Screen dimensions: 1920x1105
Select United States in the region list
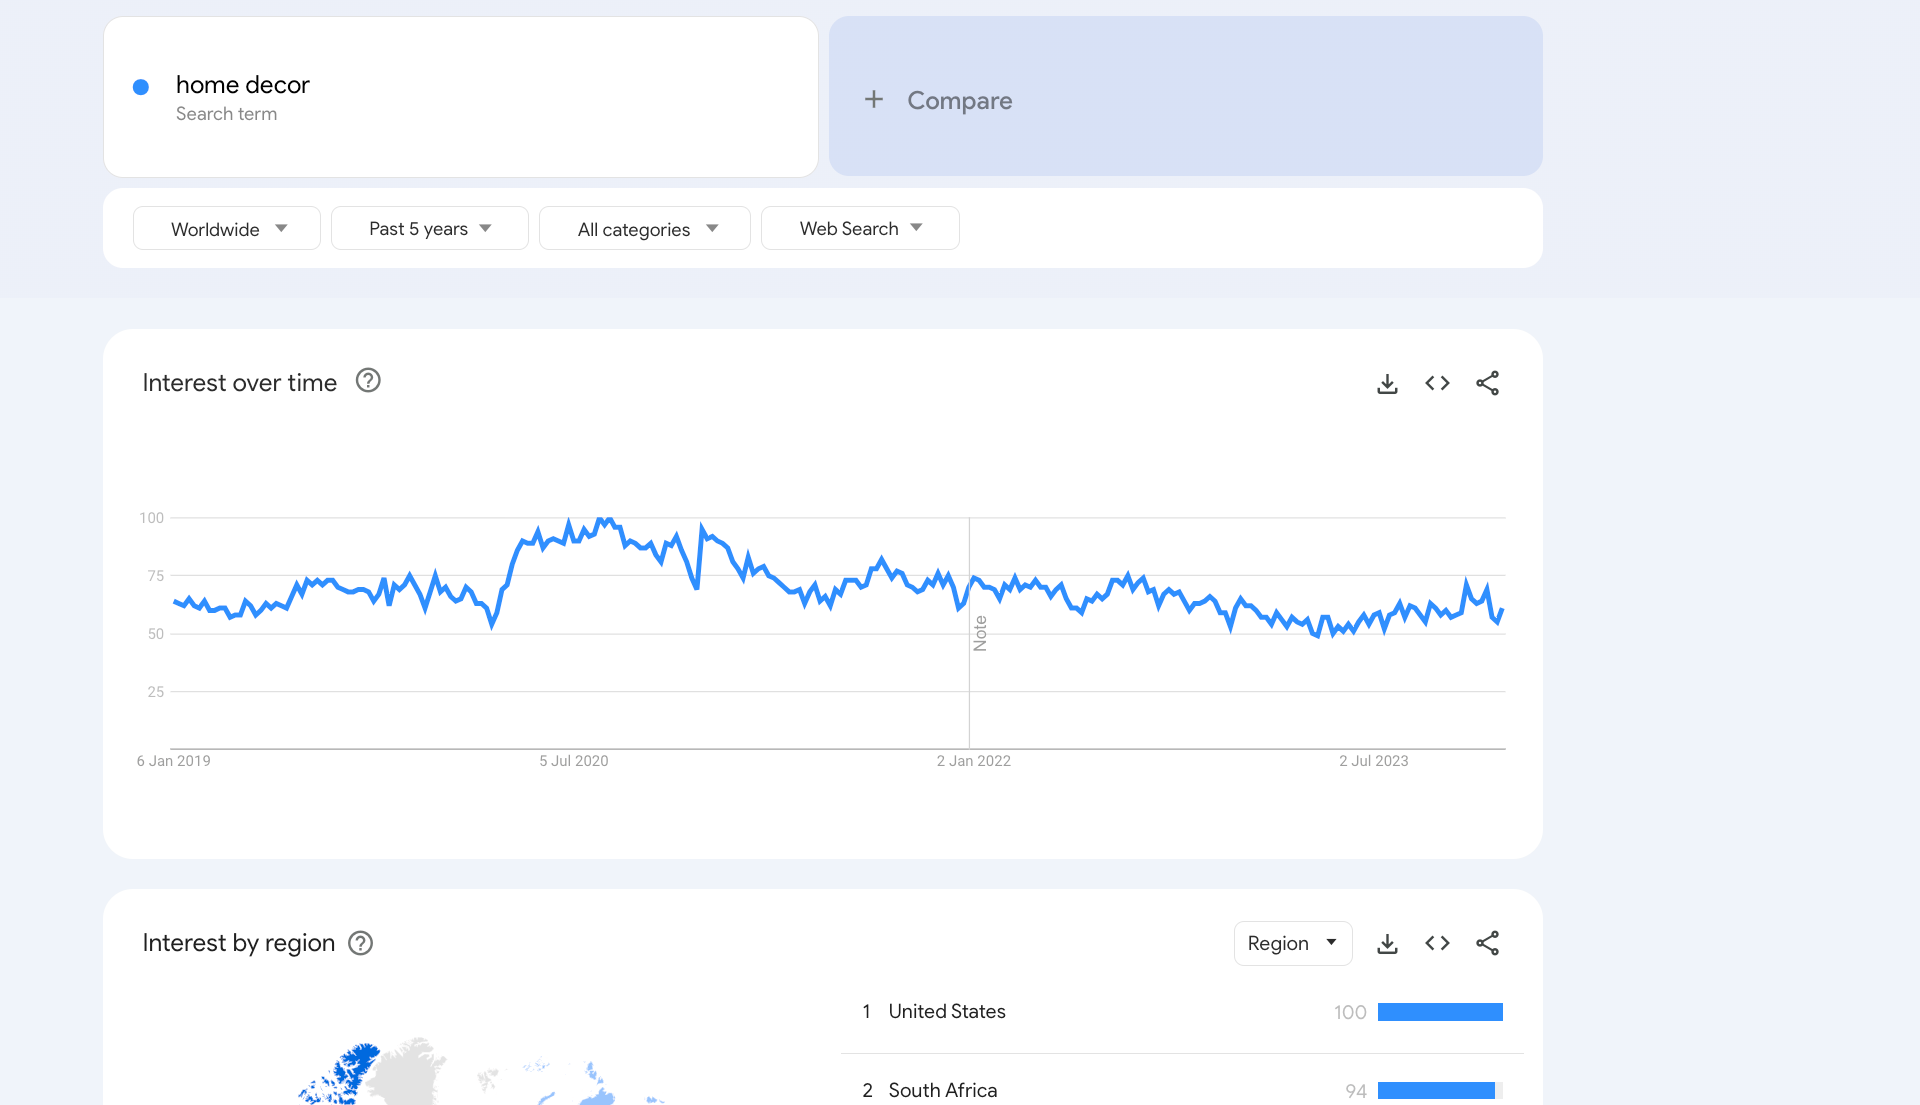946,1012
